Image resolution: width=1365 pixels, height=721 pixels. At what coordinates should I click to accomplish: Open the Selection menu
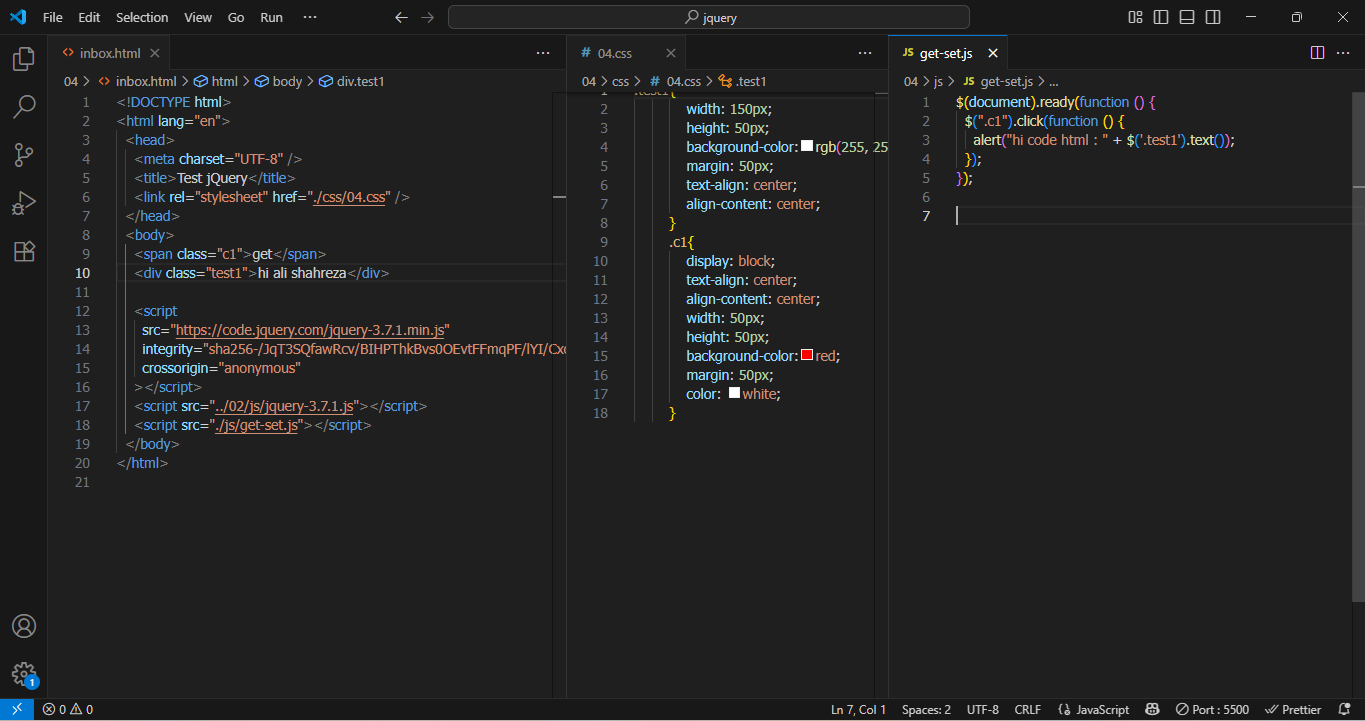[x=142, y=17]
